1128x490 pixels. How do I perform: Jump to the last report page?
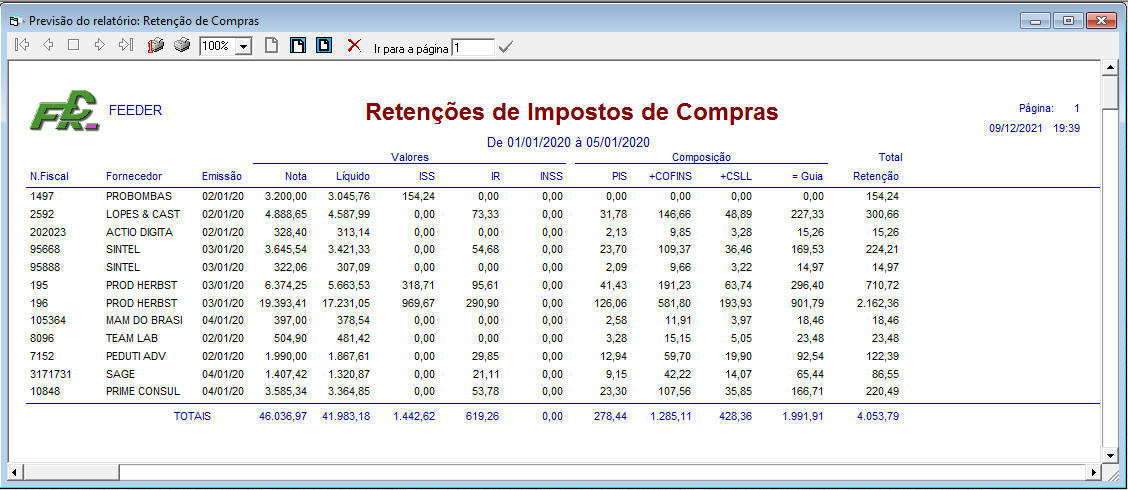coord(125,45)
